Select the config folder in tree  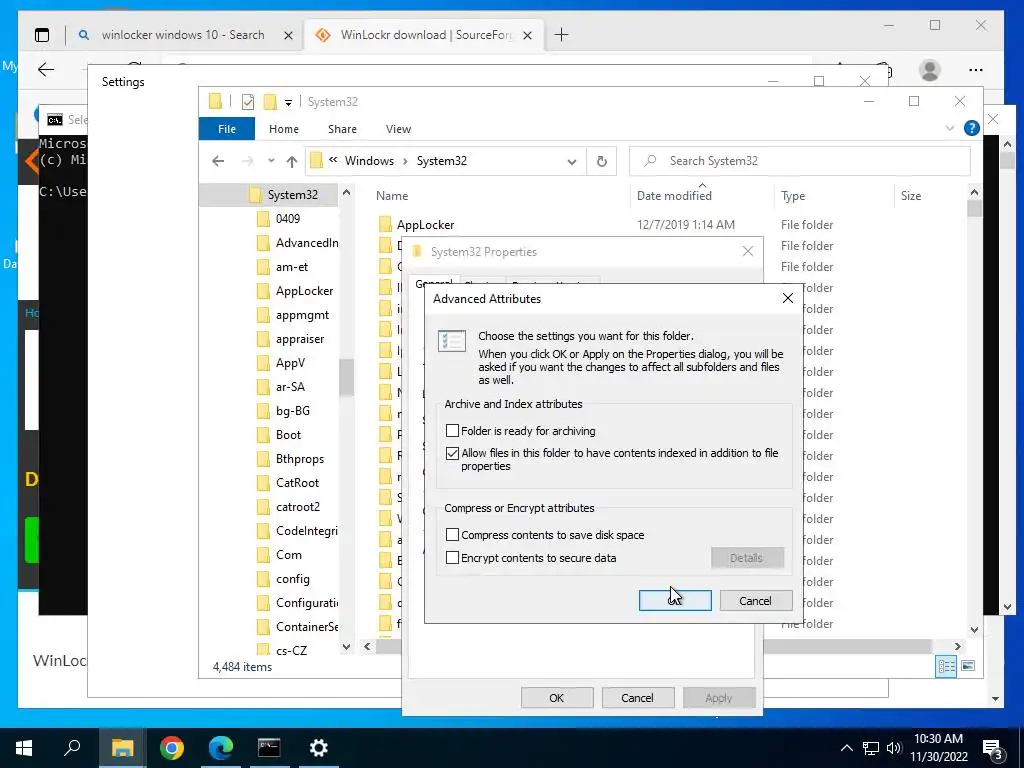(x=293, y=579)
